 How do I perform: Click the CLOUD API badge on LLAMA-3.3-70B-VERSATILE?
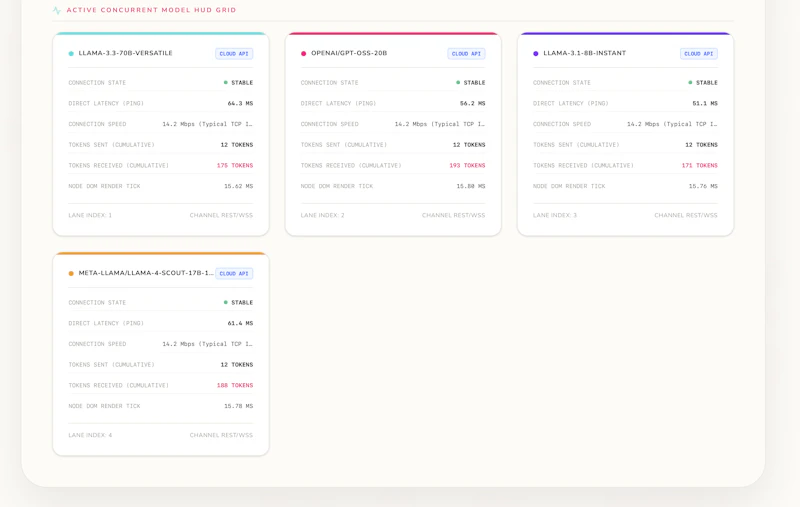(x=234, y=54)
